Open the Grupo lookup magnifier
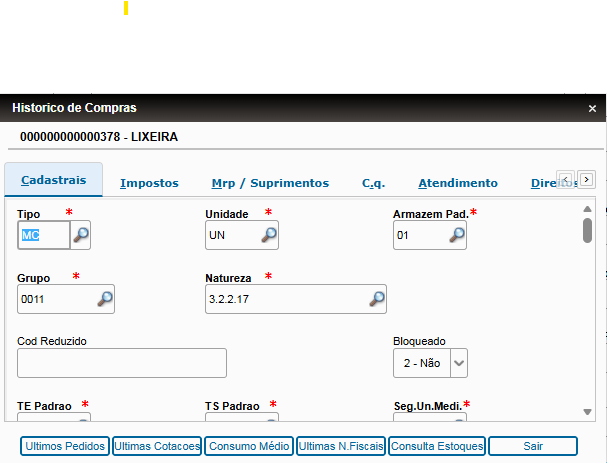607x463 pixels. 104,298
